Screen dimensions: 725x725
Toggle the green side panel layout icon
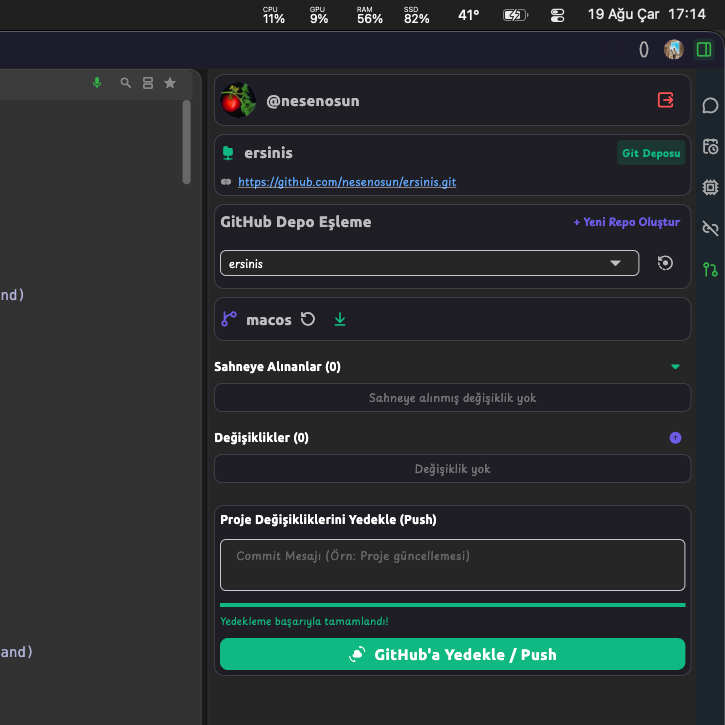coord(704,49)
